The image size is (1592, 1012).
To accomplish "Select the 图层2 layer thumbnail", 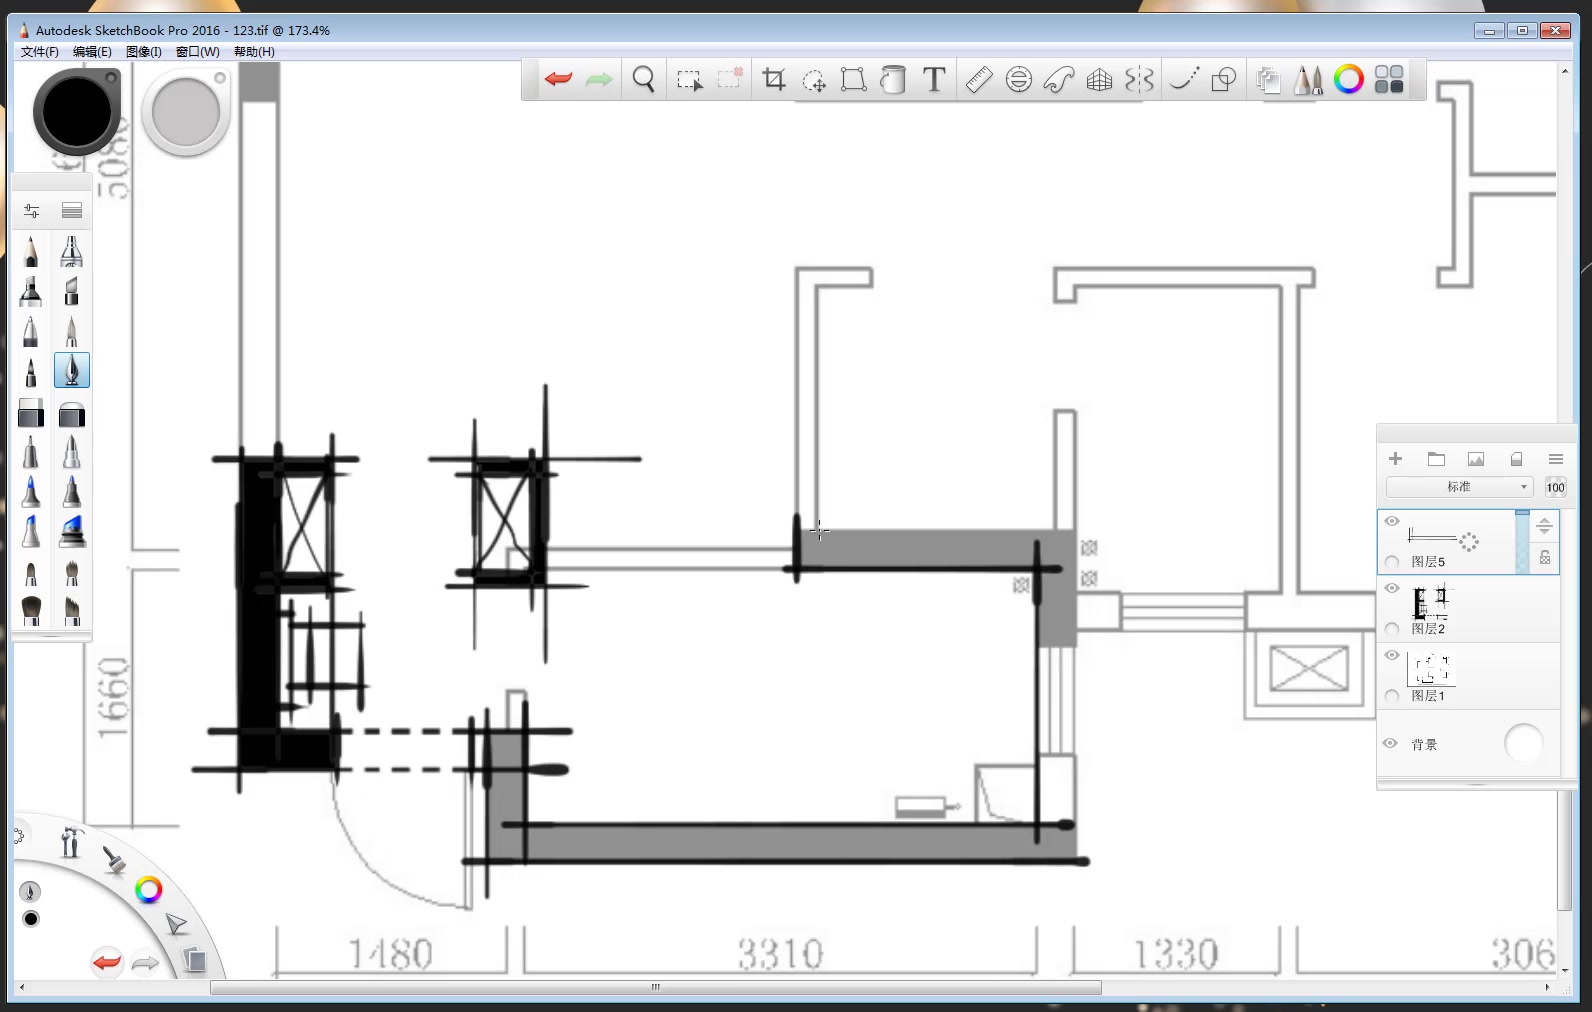I will pyautogui.click(x=1431, y=602).
